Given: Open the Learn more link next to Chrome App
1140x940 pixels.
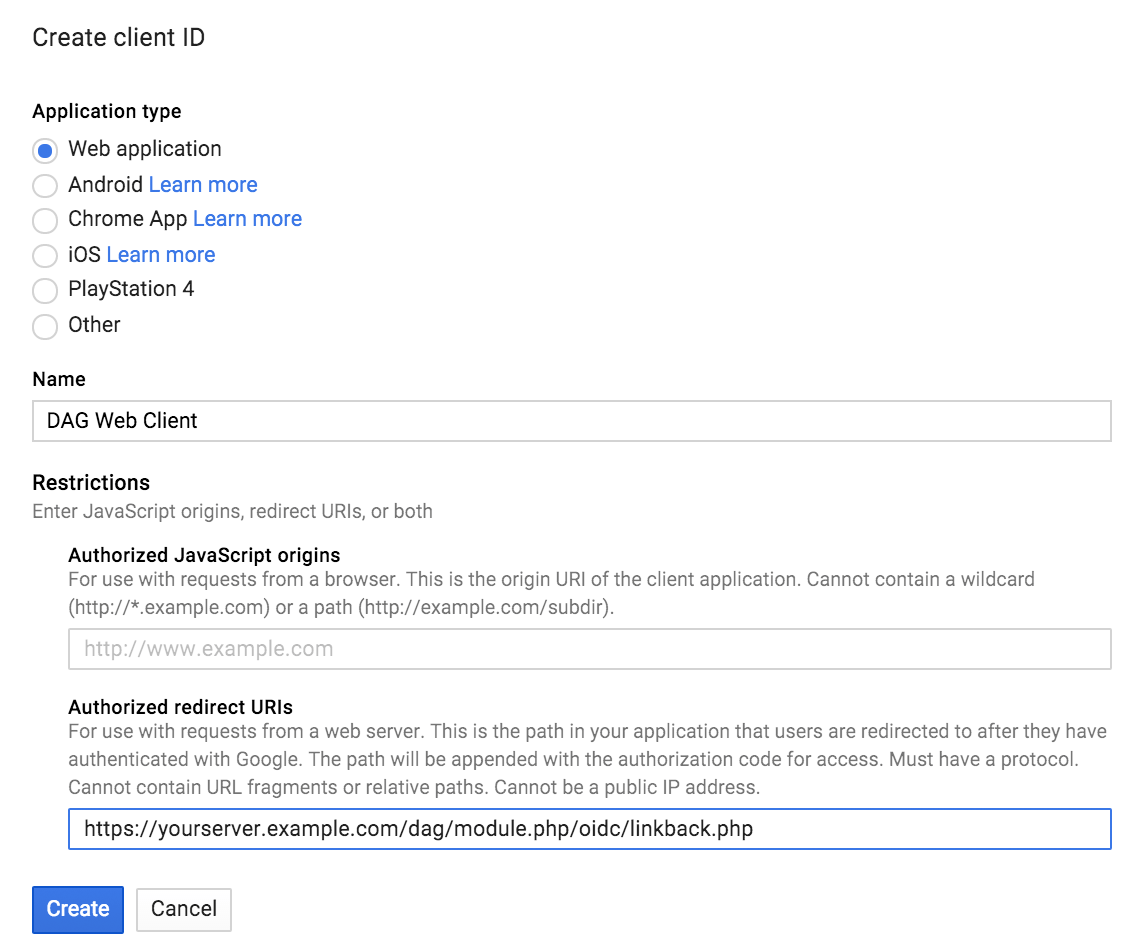Looking at the screenshot, I should pyautogui.click(x=247, y=219).
